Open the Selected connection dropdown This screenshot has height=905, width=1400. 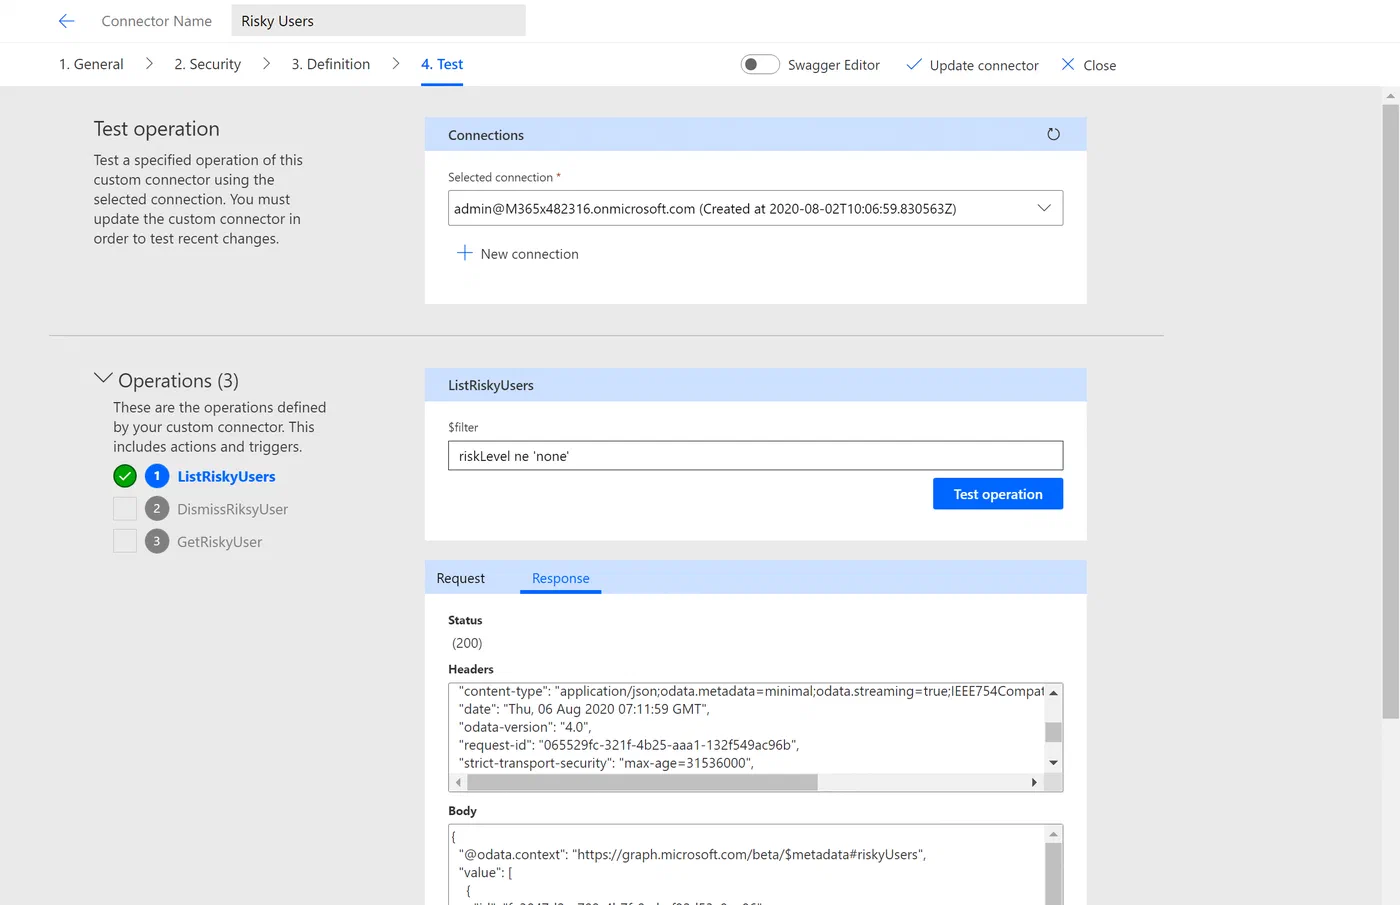pyautogui.click(x=755, y=208)
